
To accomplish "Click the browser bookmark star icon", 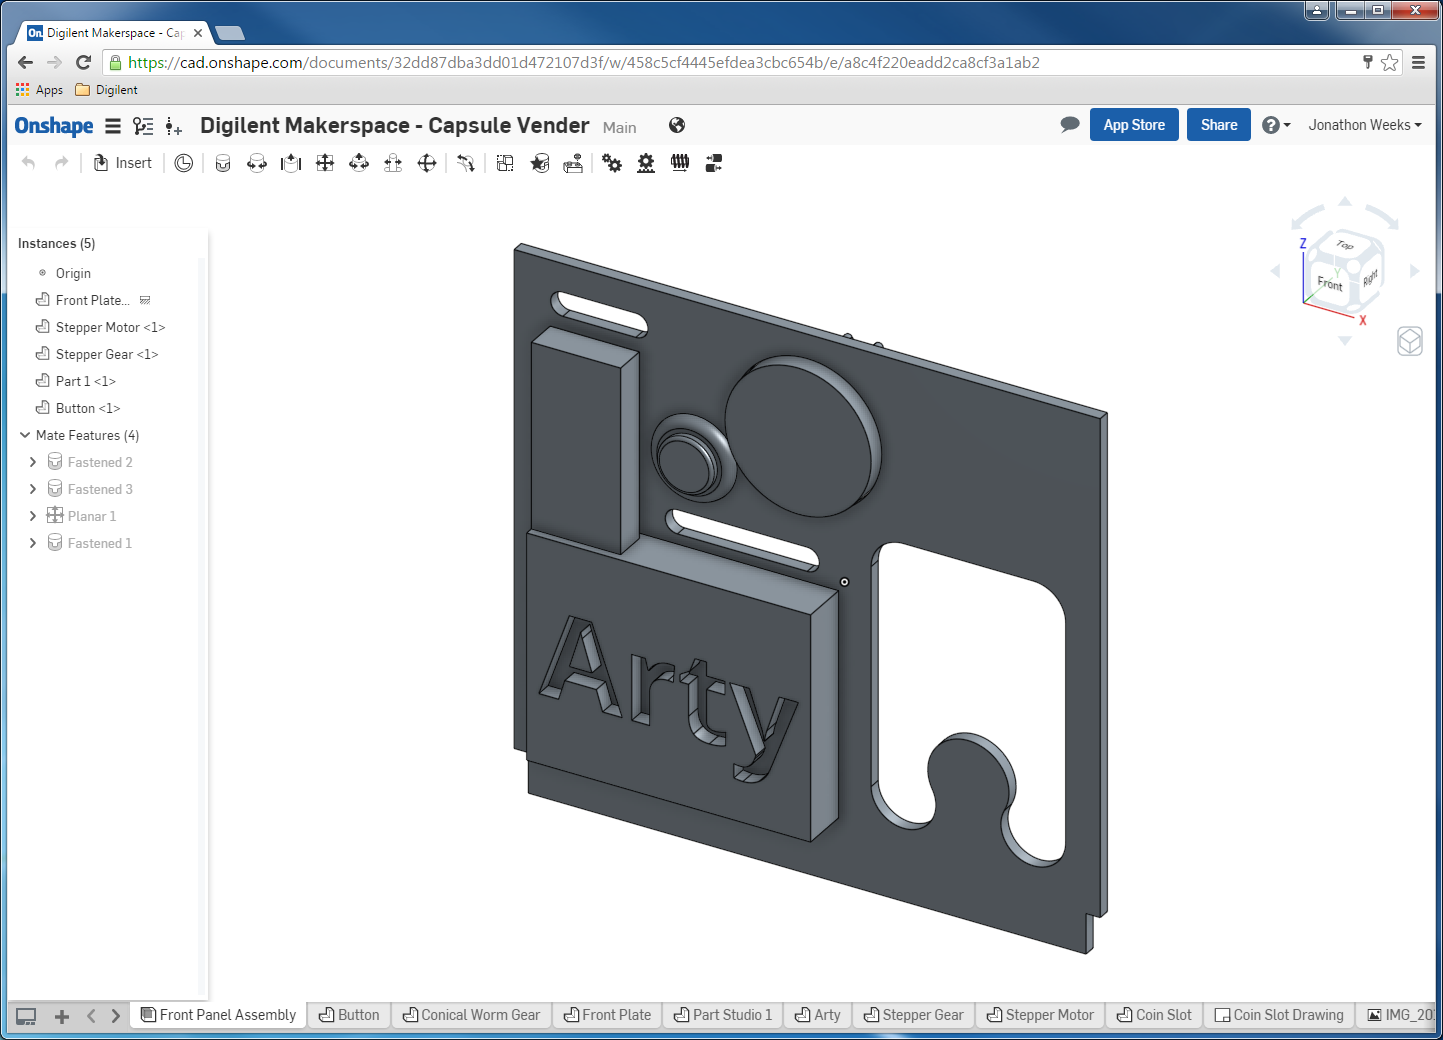I will [1390, 62].
